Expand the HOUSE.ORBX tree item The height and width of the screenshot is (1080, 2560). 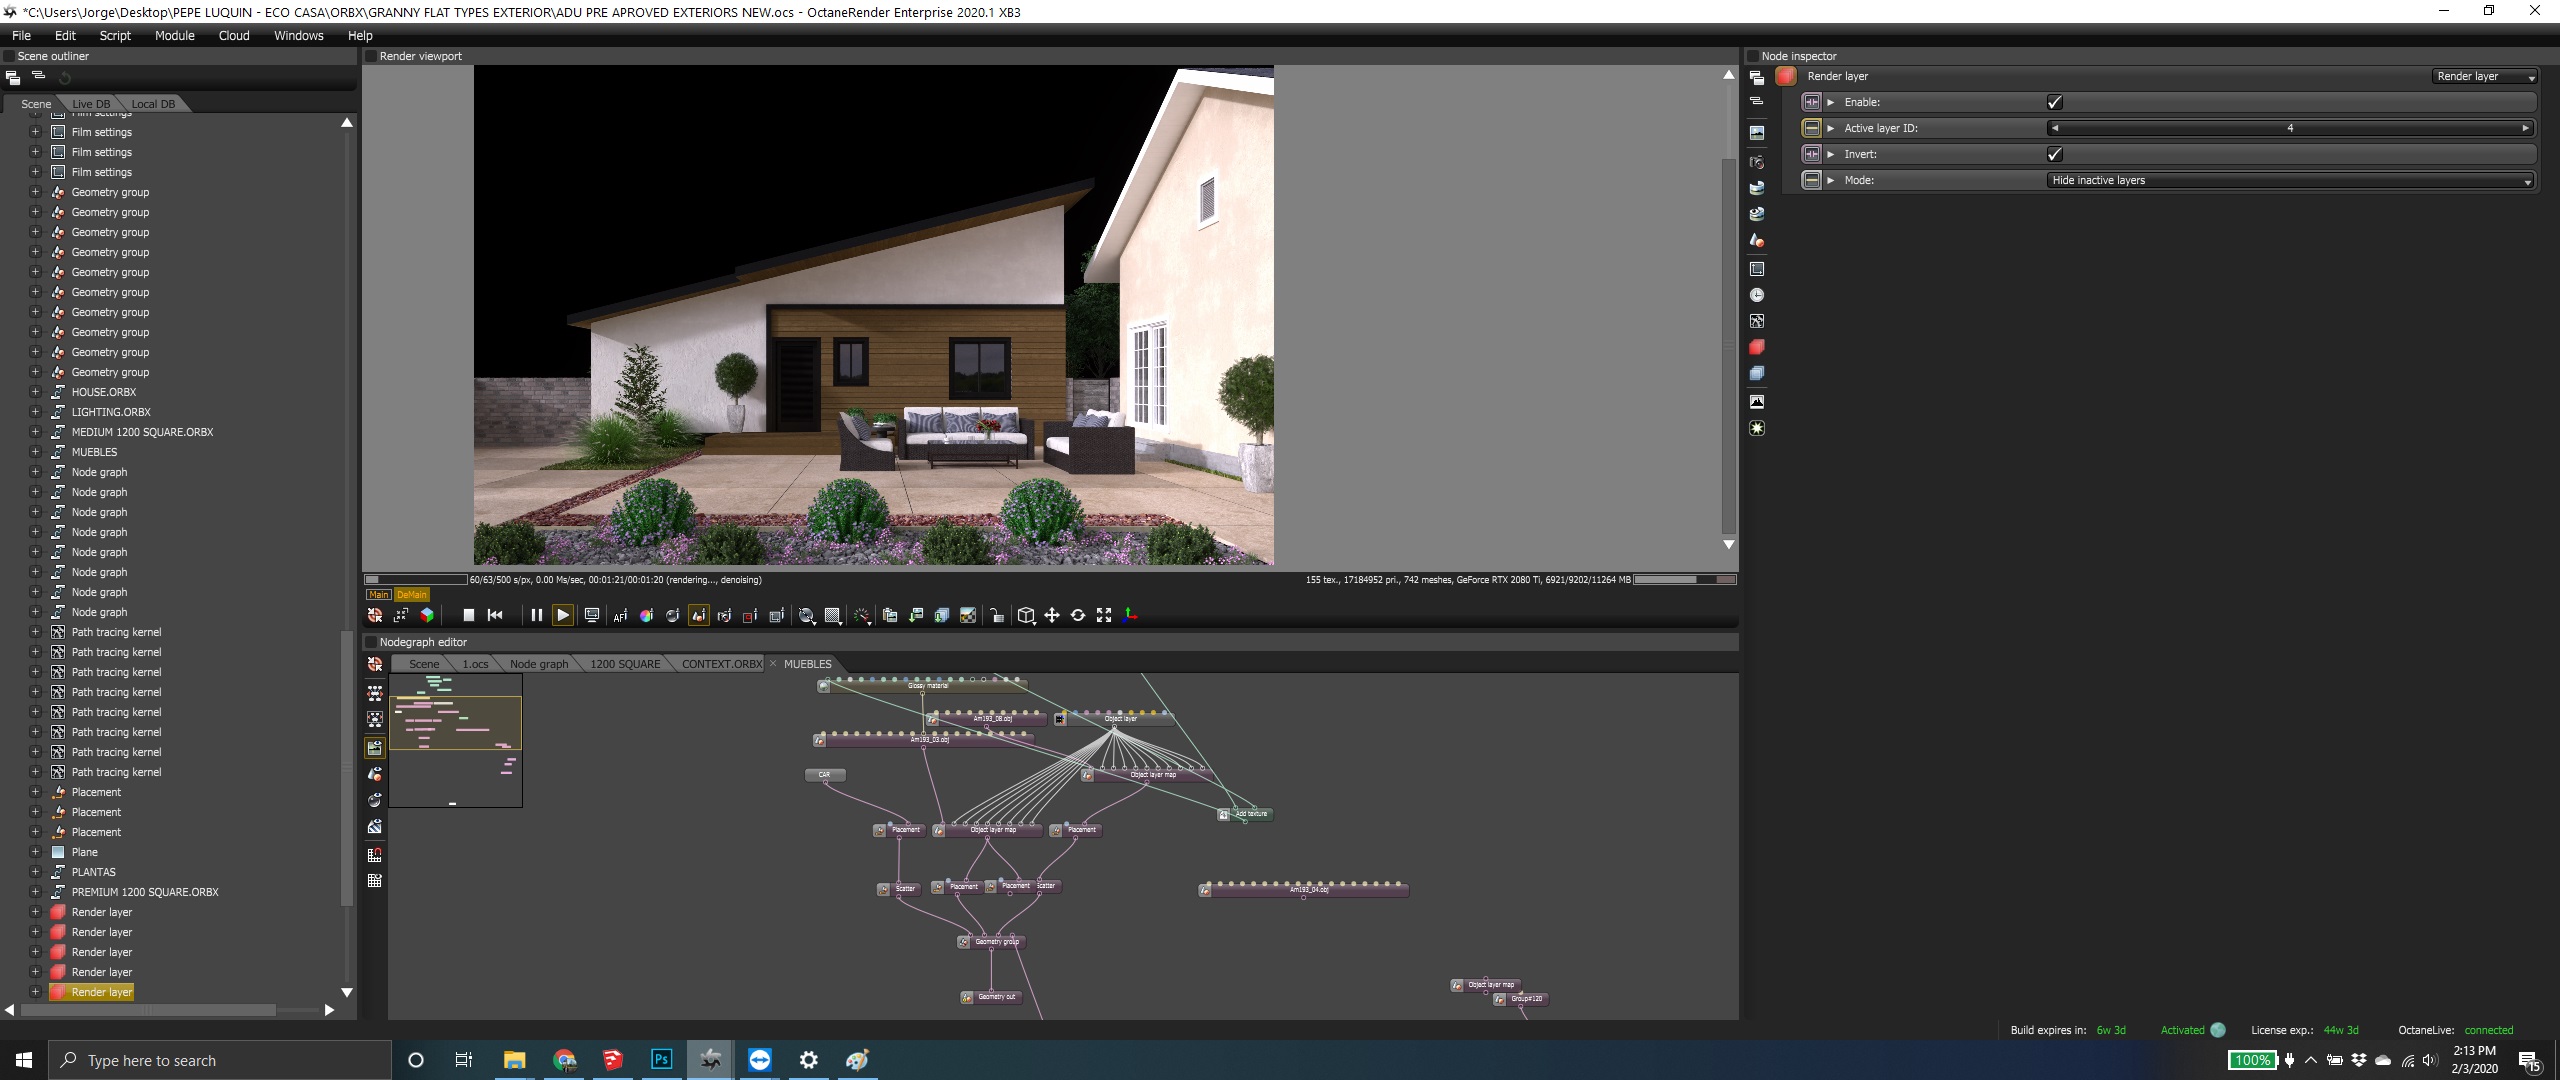(35, 392)
